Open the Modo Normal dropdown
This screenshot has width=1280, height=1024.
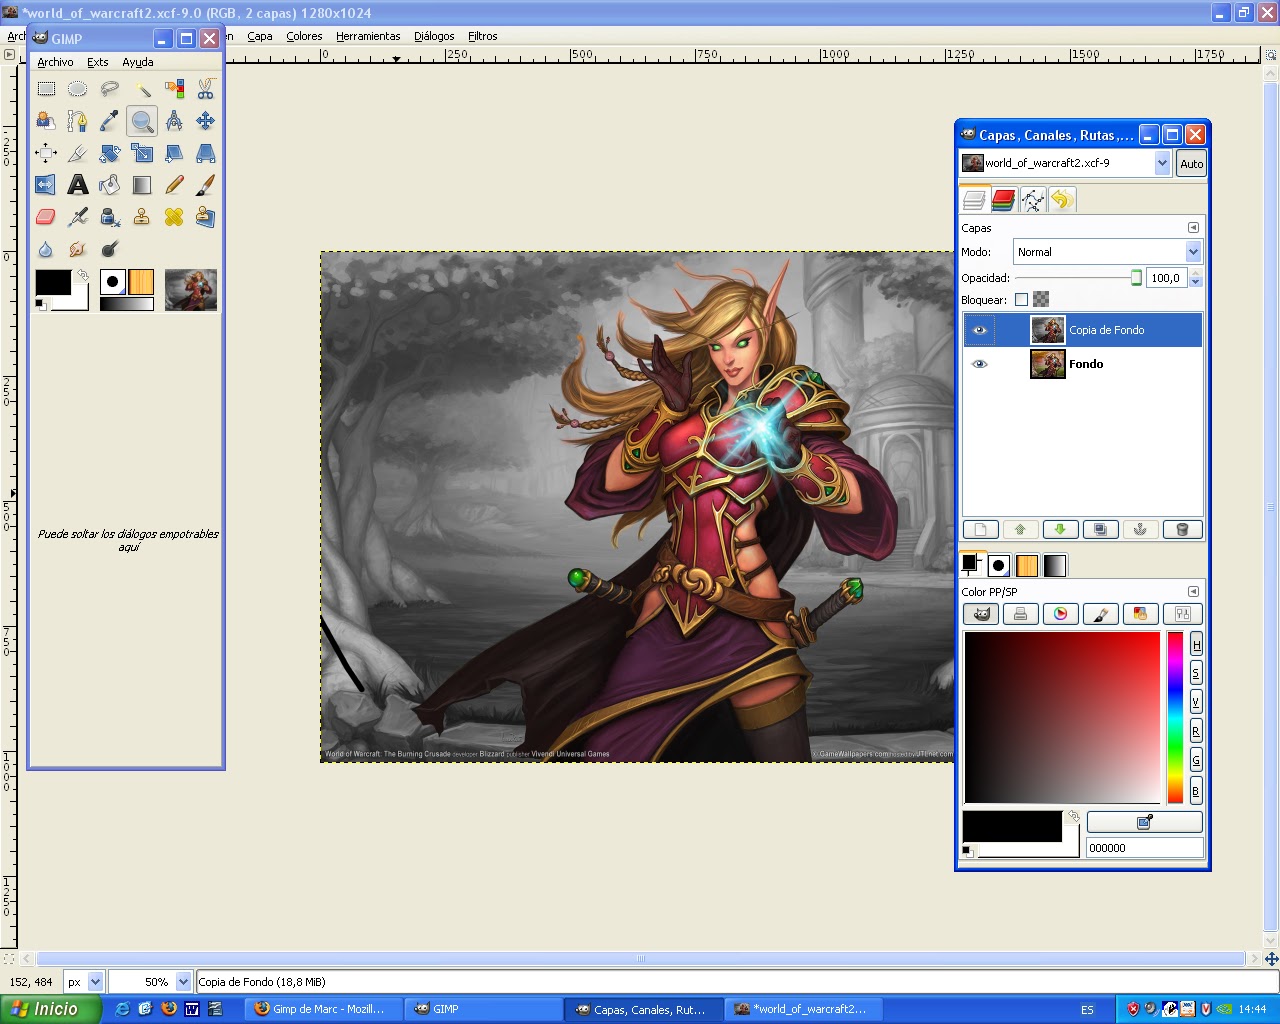click(1107, 252)
